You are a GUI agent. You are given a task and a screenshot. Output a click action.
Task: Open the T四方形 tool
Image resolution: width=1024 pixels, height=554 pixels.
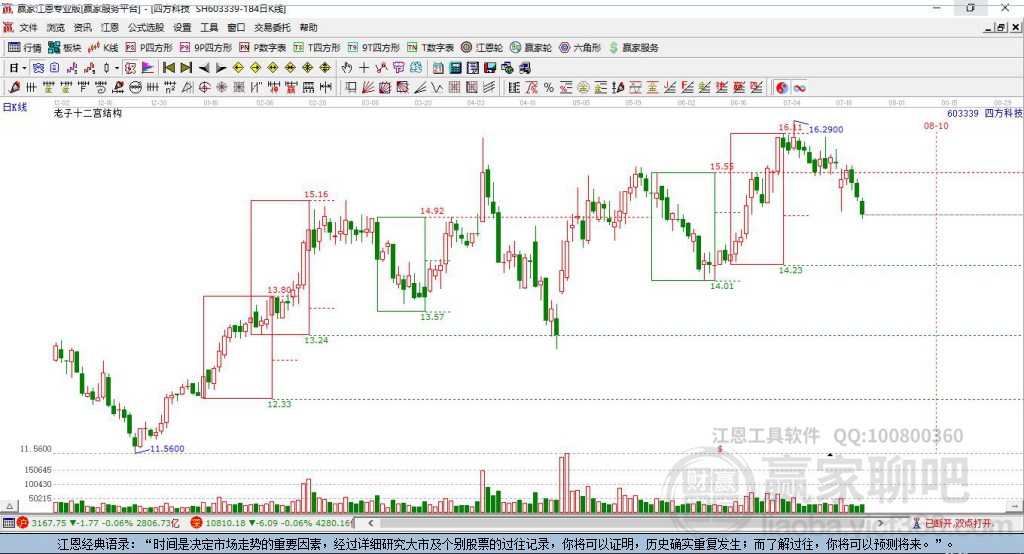pyautogui.click(x=317, y=48)
